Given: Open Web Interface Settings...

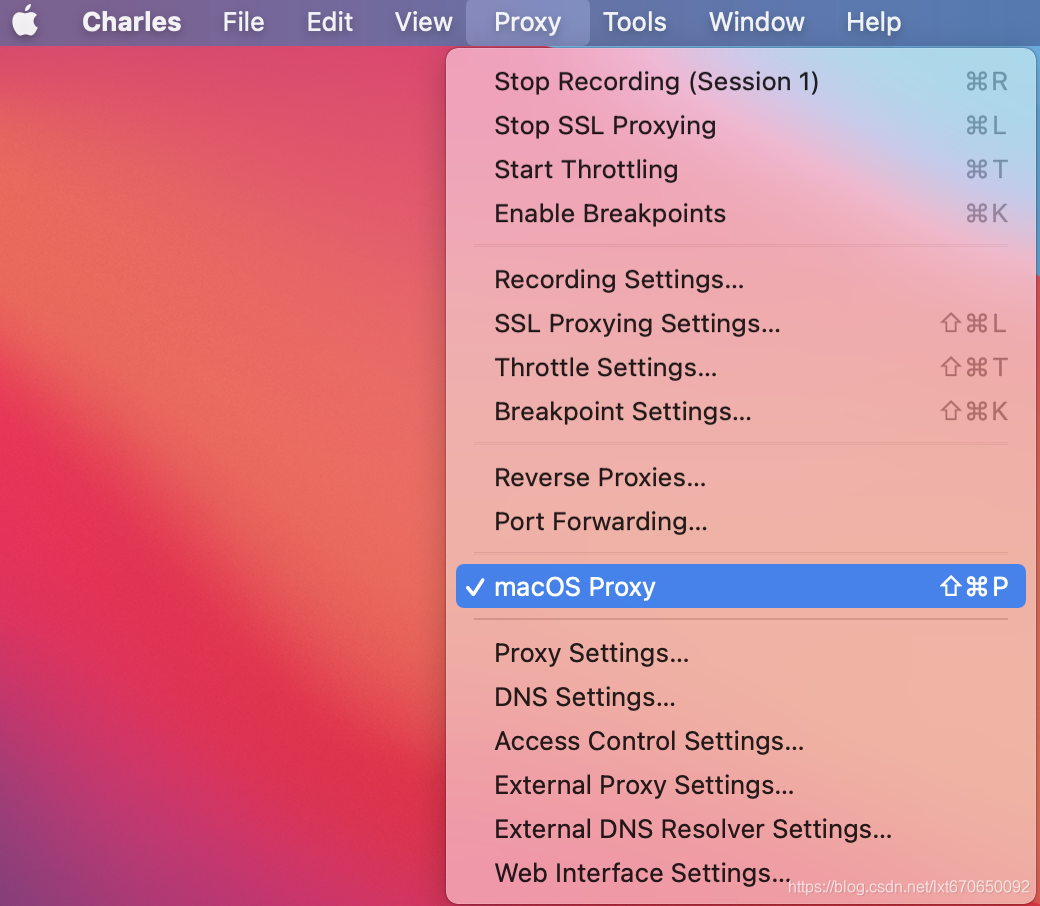Looking at the screenshot, I should pyautogui.click(x=741, y=873).
